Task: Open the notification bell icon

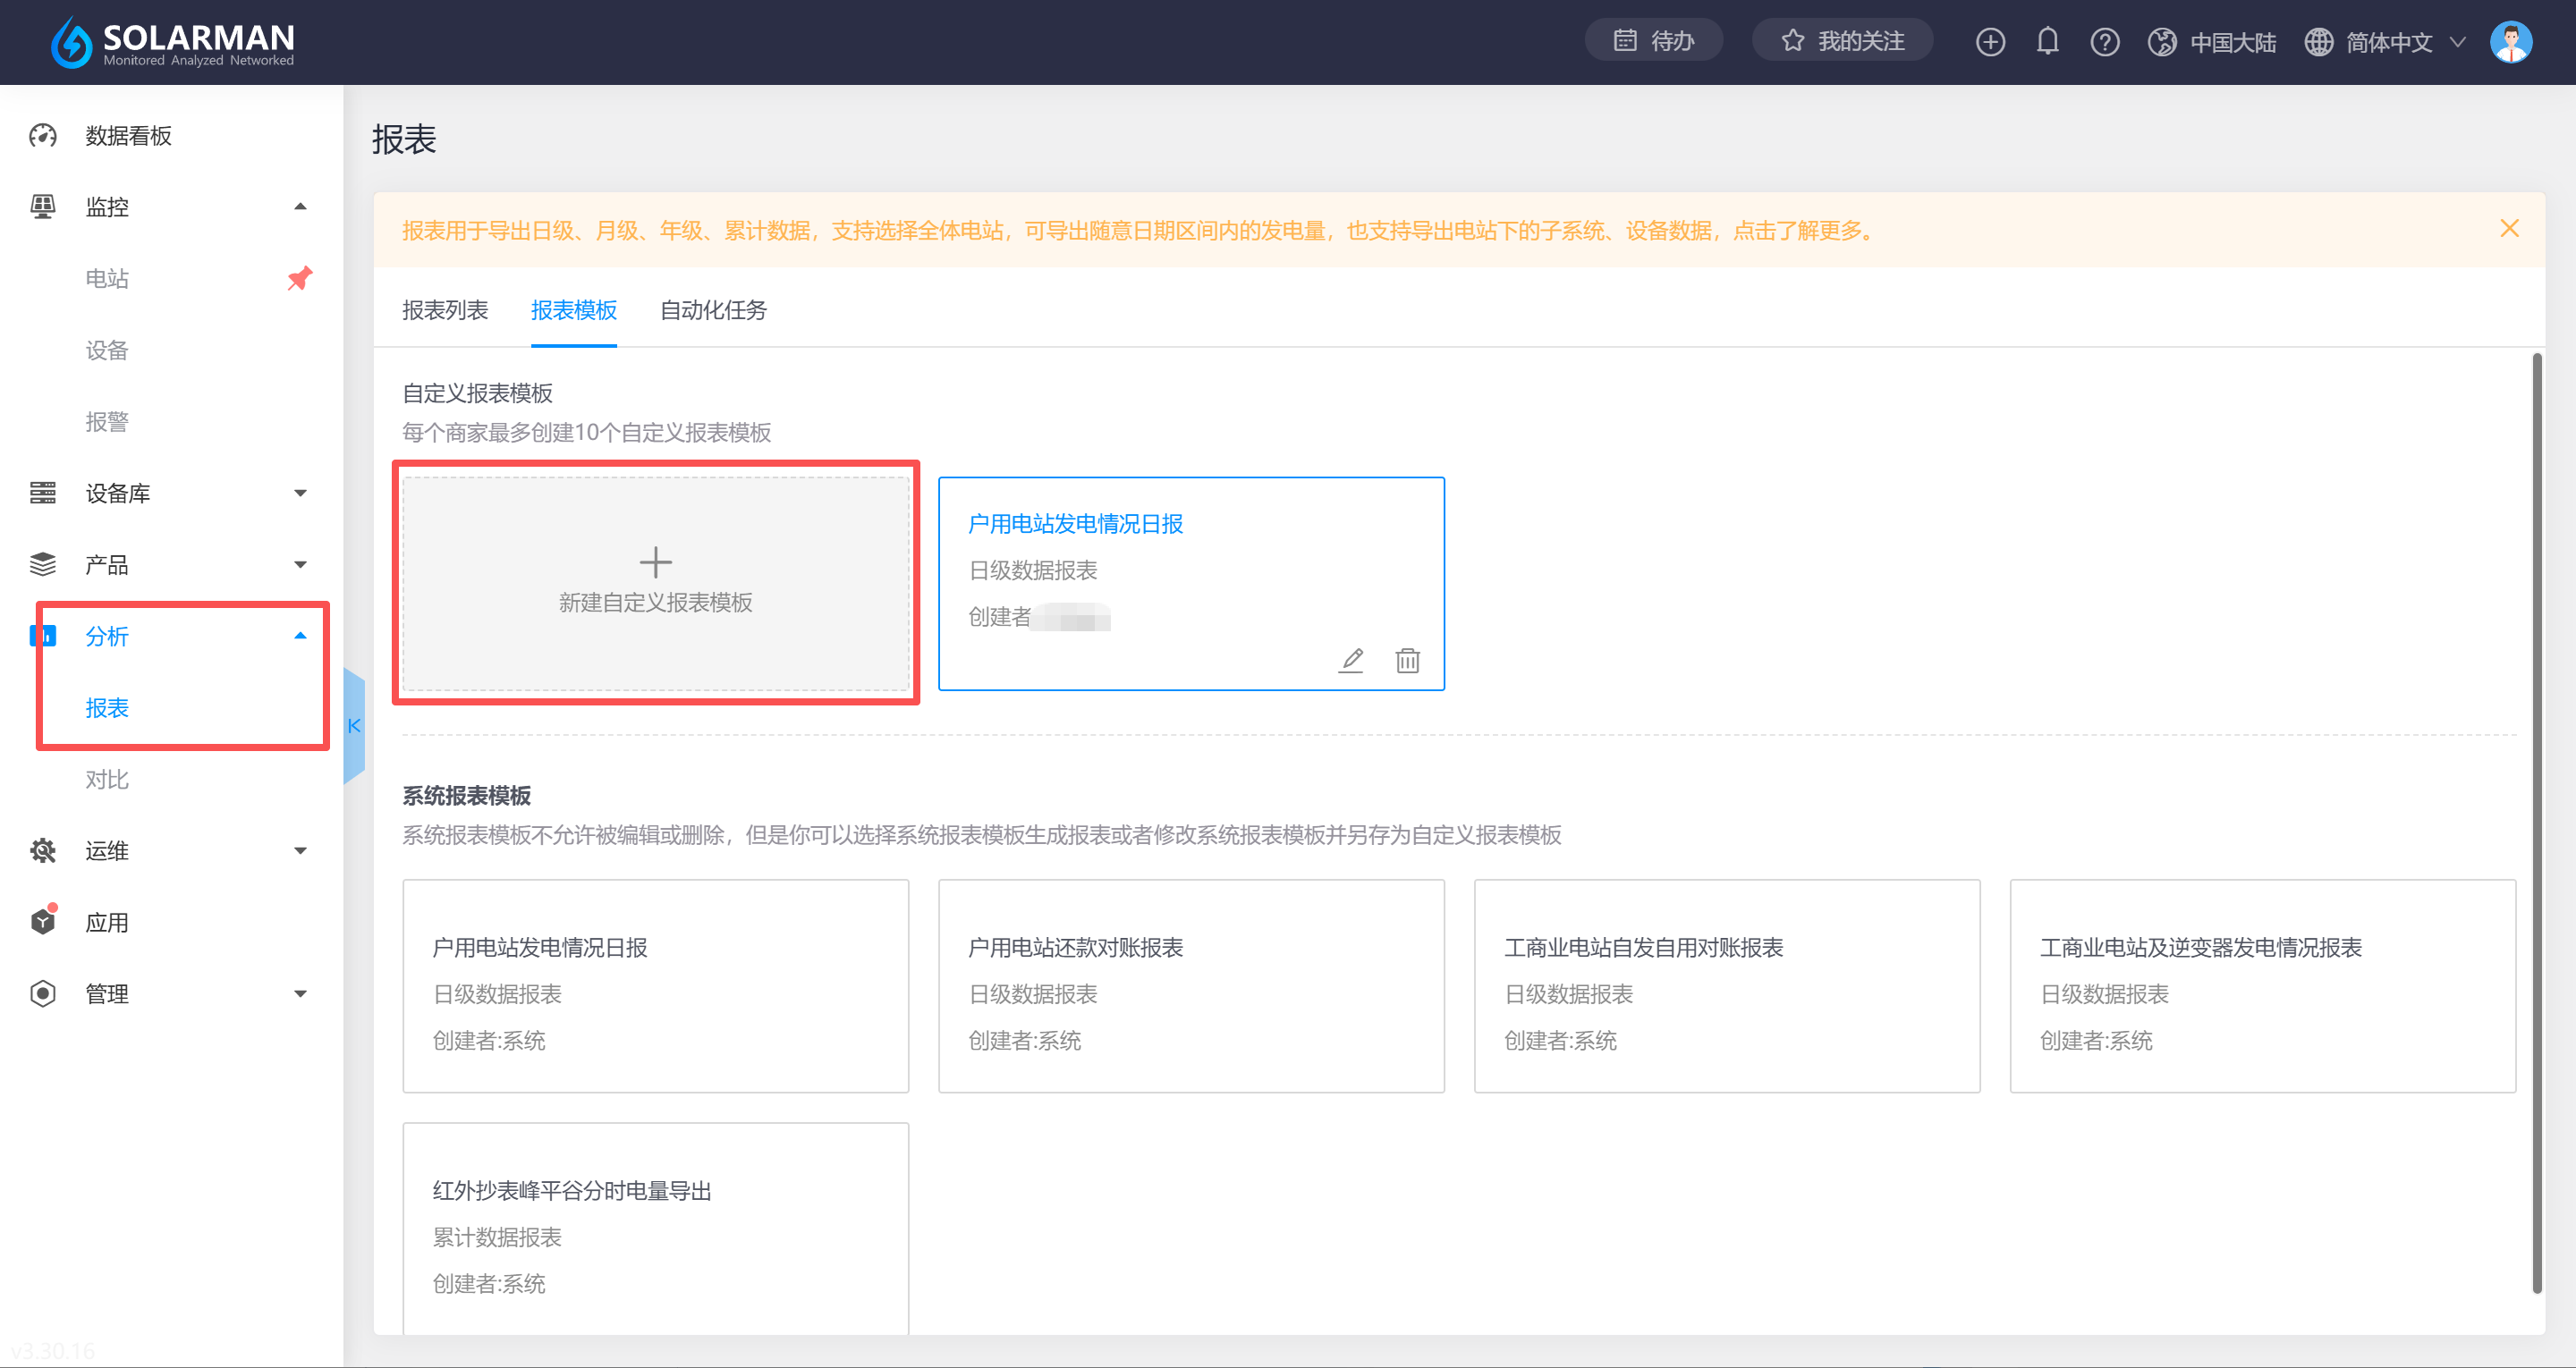Action: pos(2047,41)
